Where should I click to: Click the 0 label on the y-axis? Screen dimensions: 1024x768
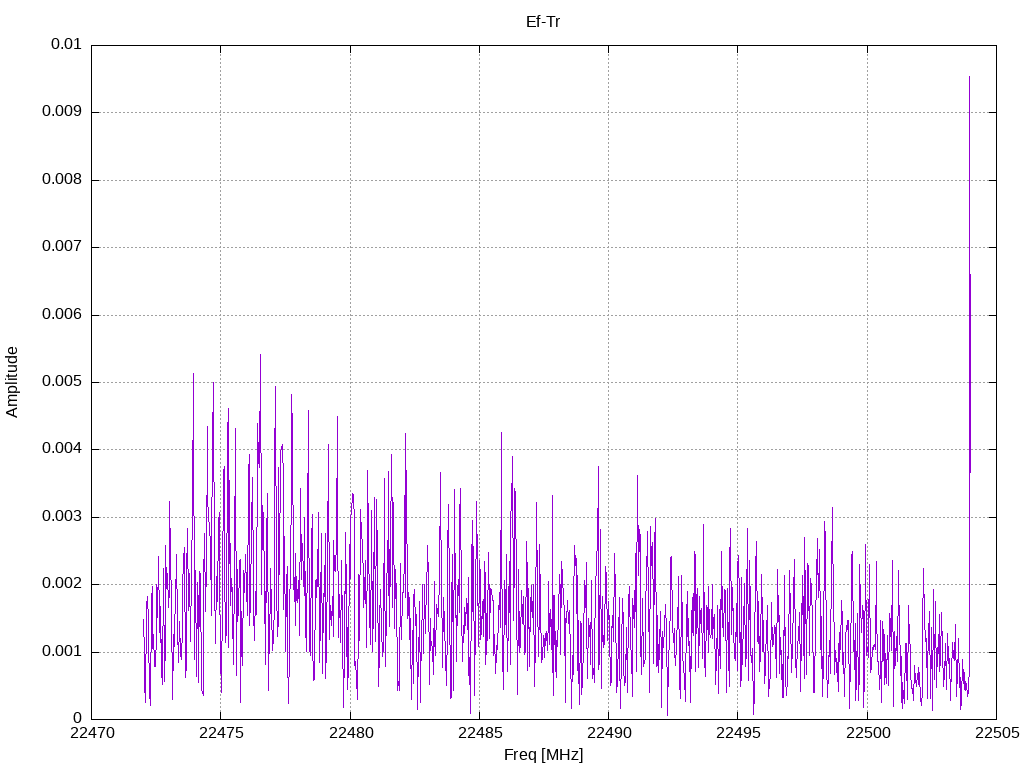tap(77, 719)
